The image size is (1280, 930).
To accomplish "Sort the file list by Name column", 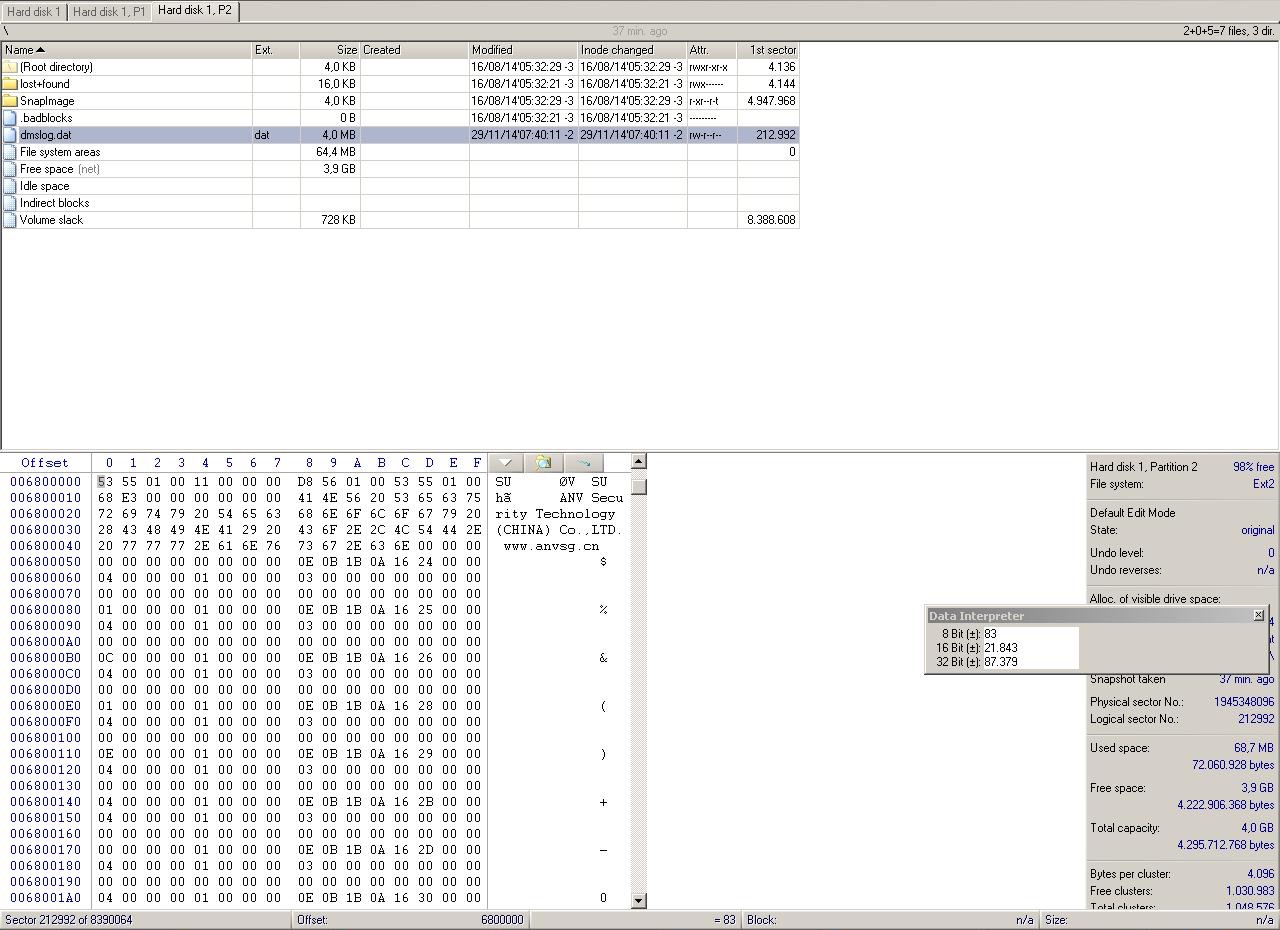I will (126, 49).
